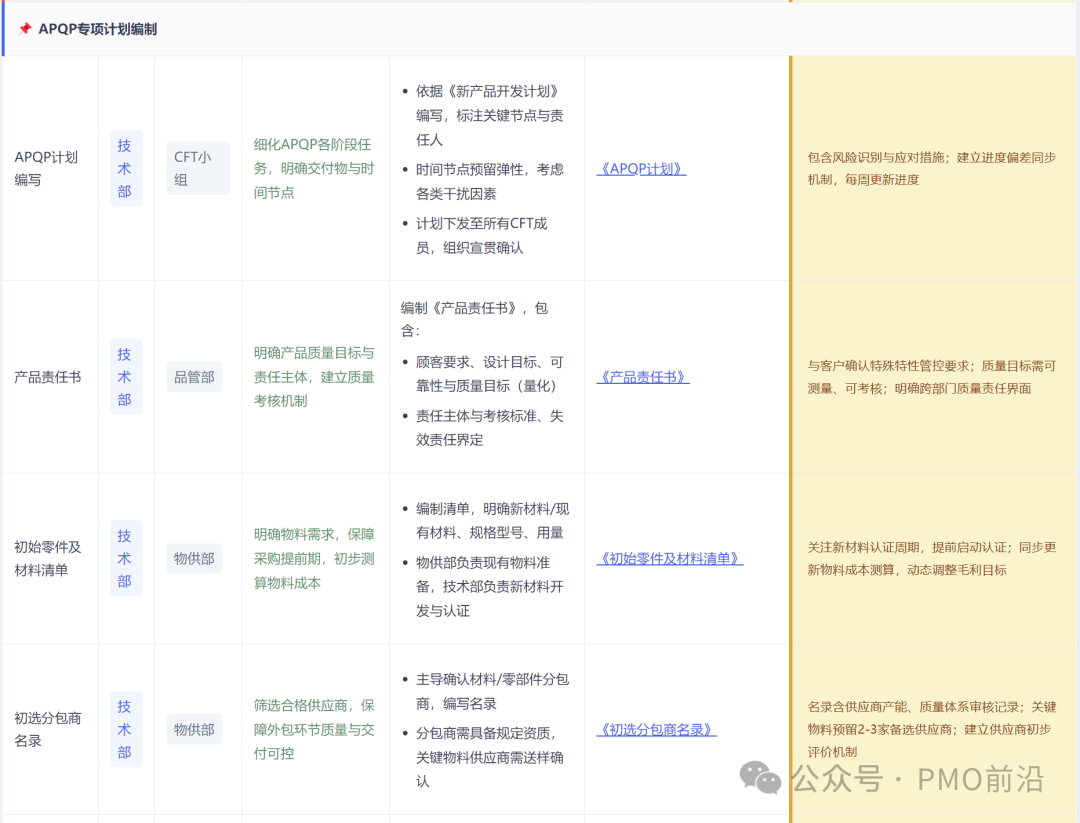Select the 初始零件及材料清单 task name cell
Viewport: 1080px width, 823px height.
point(48,558)
